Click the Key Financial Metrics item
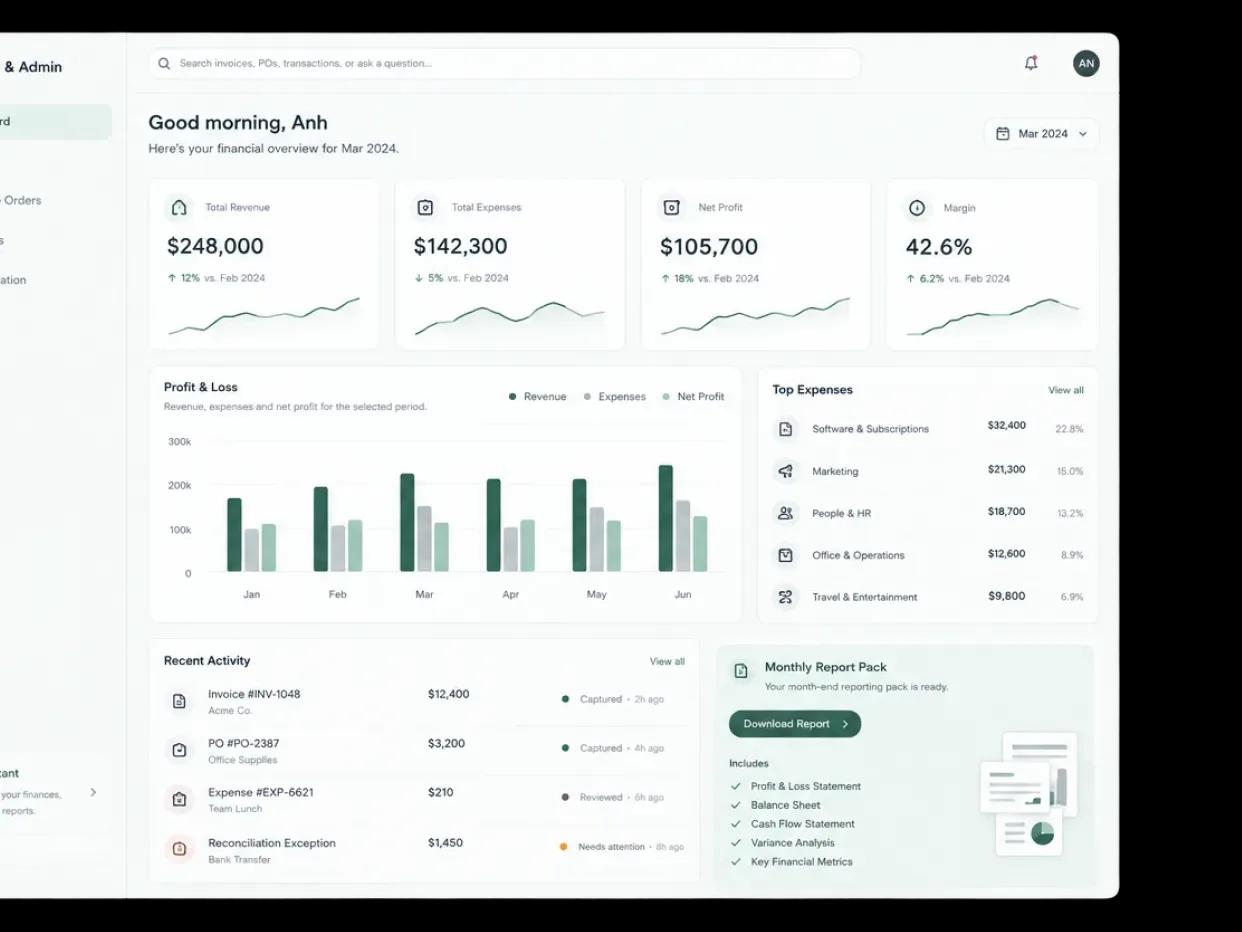1242x932 pixels. coord(802,863)
